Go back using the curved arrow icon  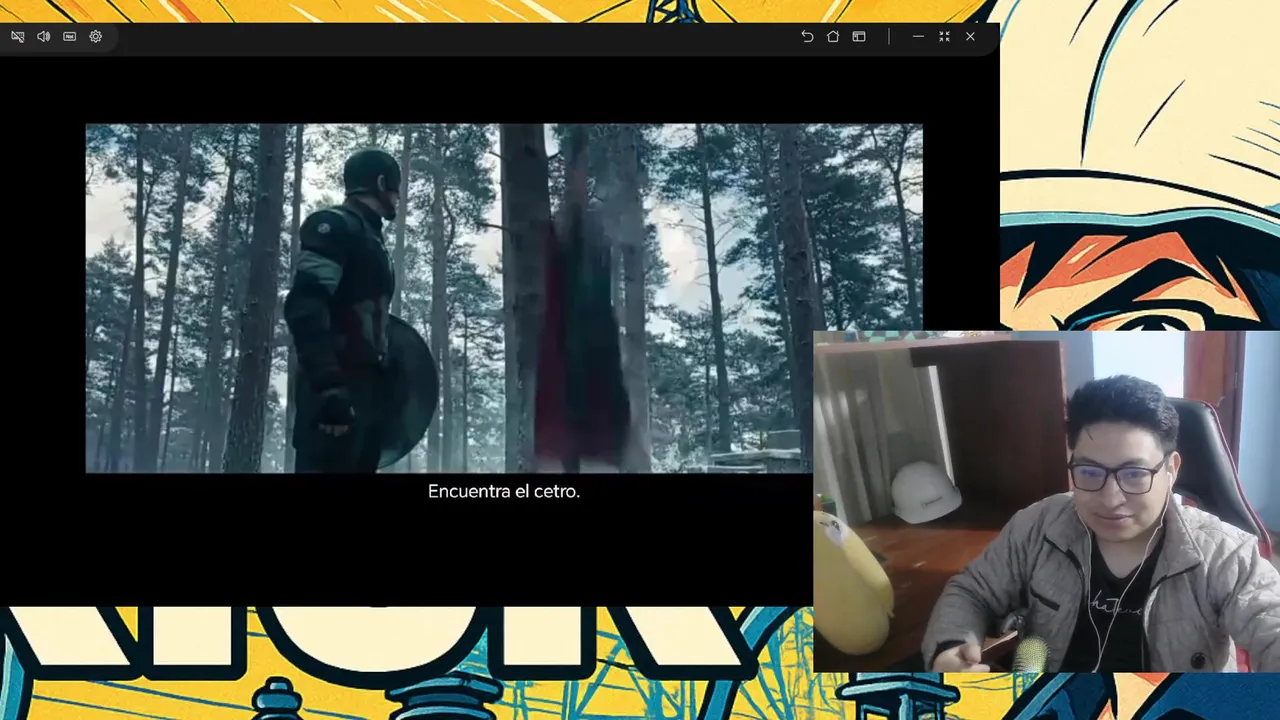pyautogui.click(x=807, y=36)
